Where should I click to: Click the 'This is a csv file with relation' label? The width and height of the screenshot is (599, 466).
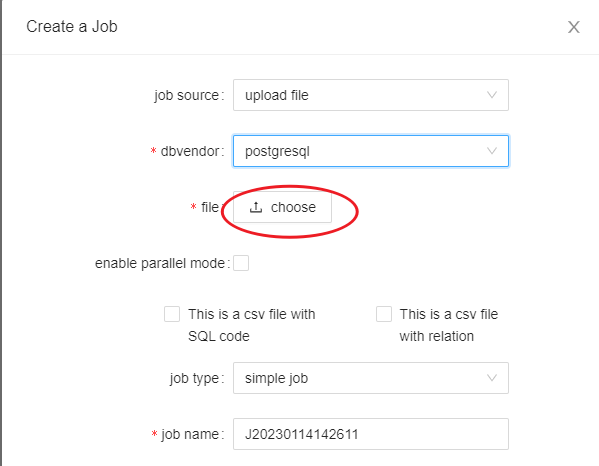pos(449,325)
